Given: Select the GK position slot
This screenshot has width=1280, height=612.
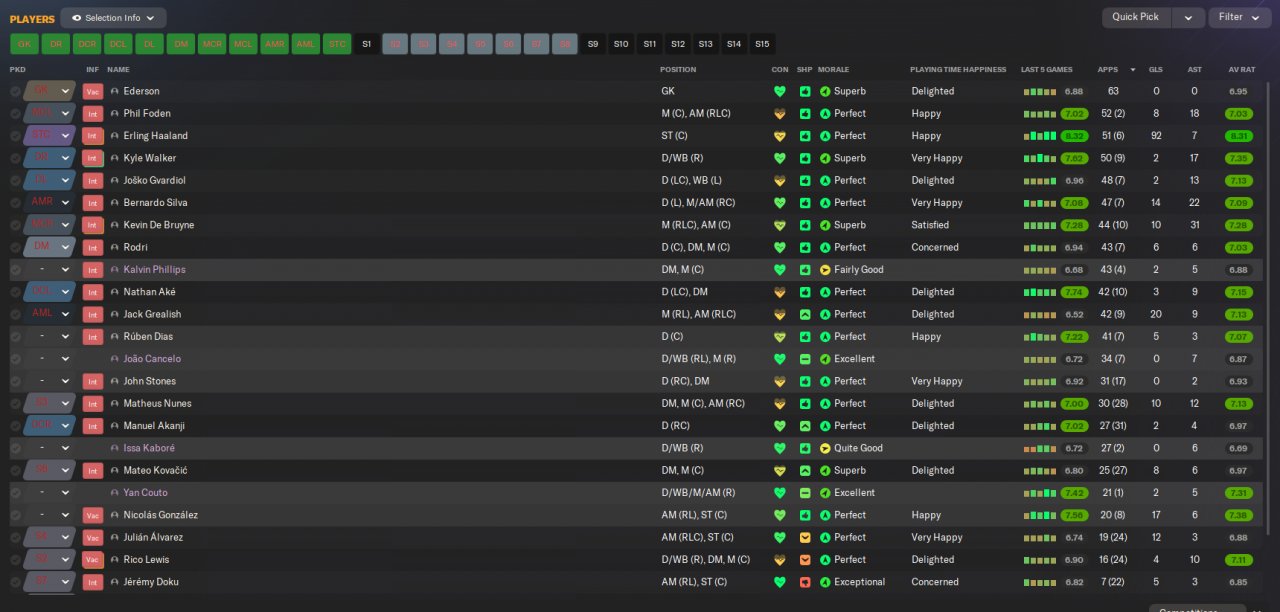Looking at the screenshot, I should click(x=25, y=44).
